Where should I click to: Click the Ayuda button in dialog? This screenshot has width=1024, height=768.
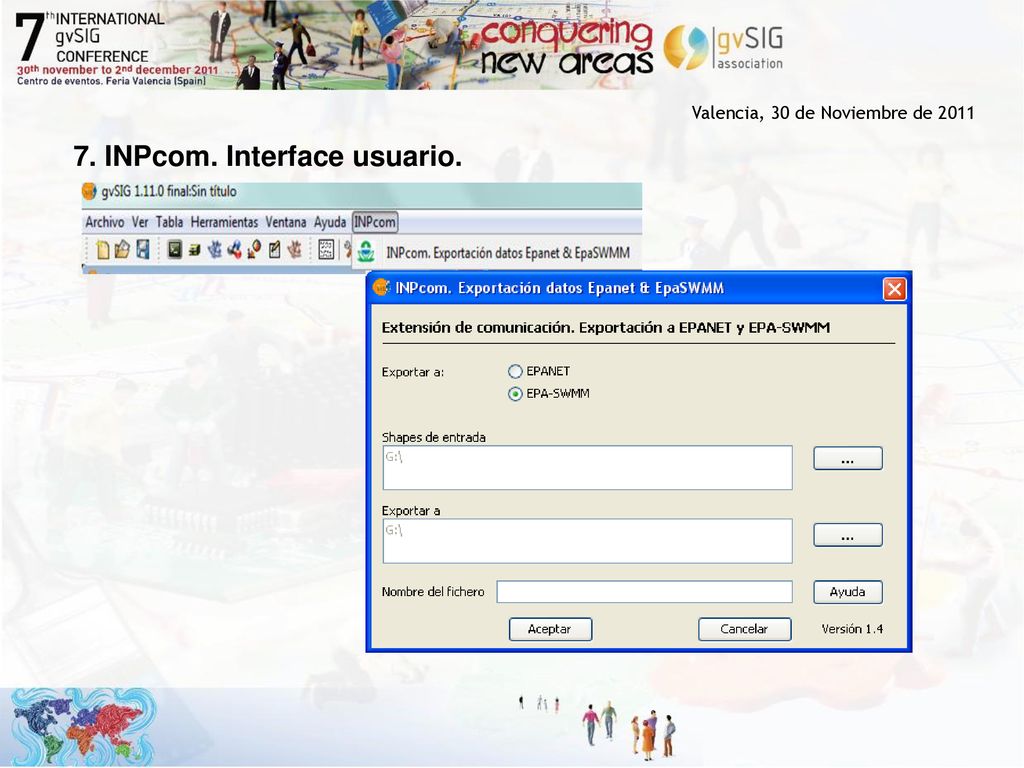pyautogui.click(x=848, y=592)
